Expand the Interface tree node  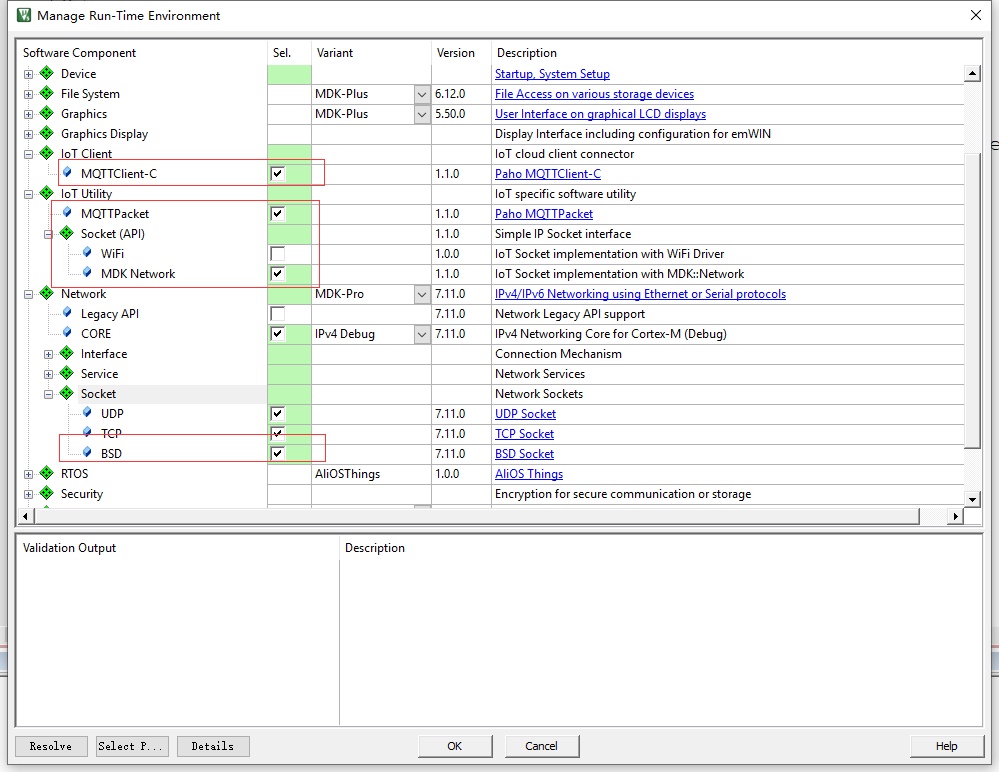point(48,354)
